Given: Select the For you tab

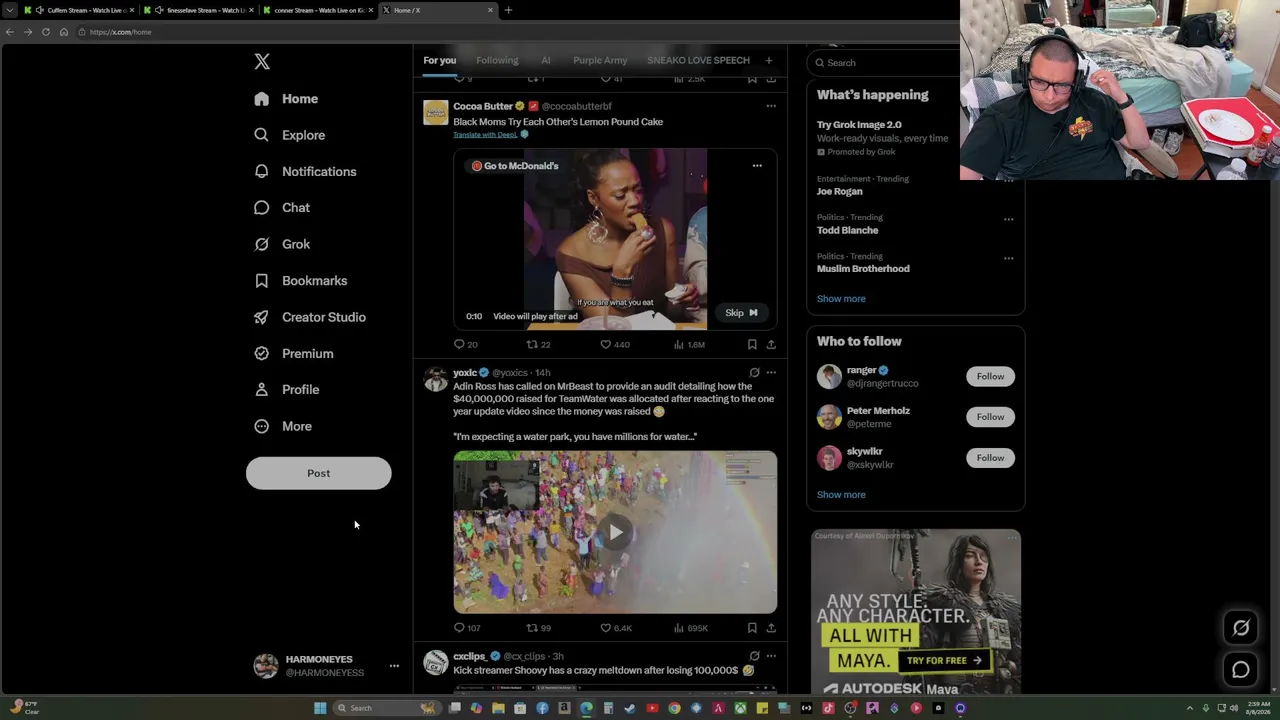Looking at the screenshot, I should [x=439, y=60].
